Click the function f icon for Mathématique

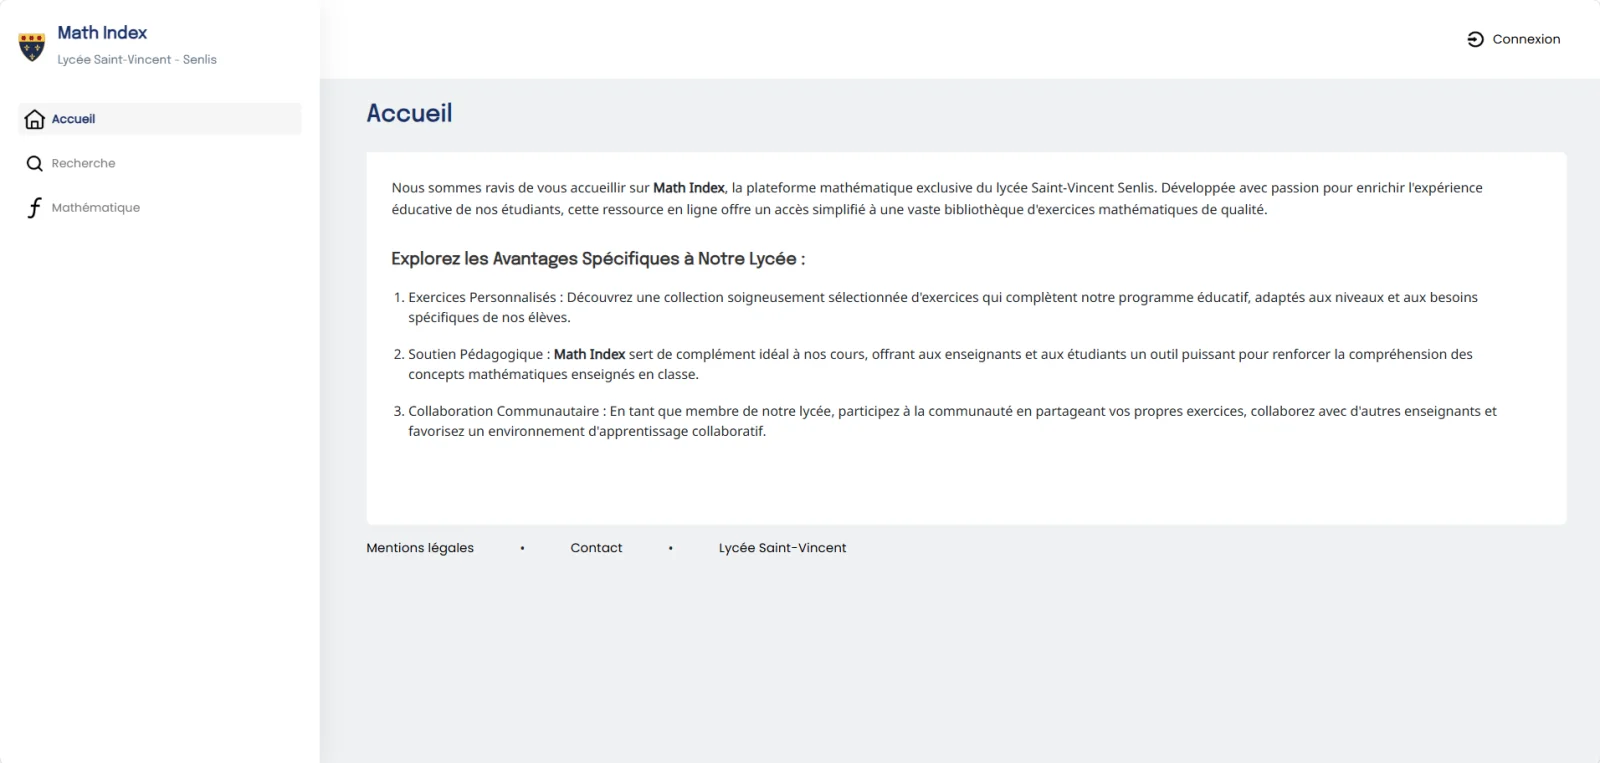tap(35, 208)
